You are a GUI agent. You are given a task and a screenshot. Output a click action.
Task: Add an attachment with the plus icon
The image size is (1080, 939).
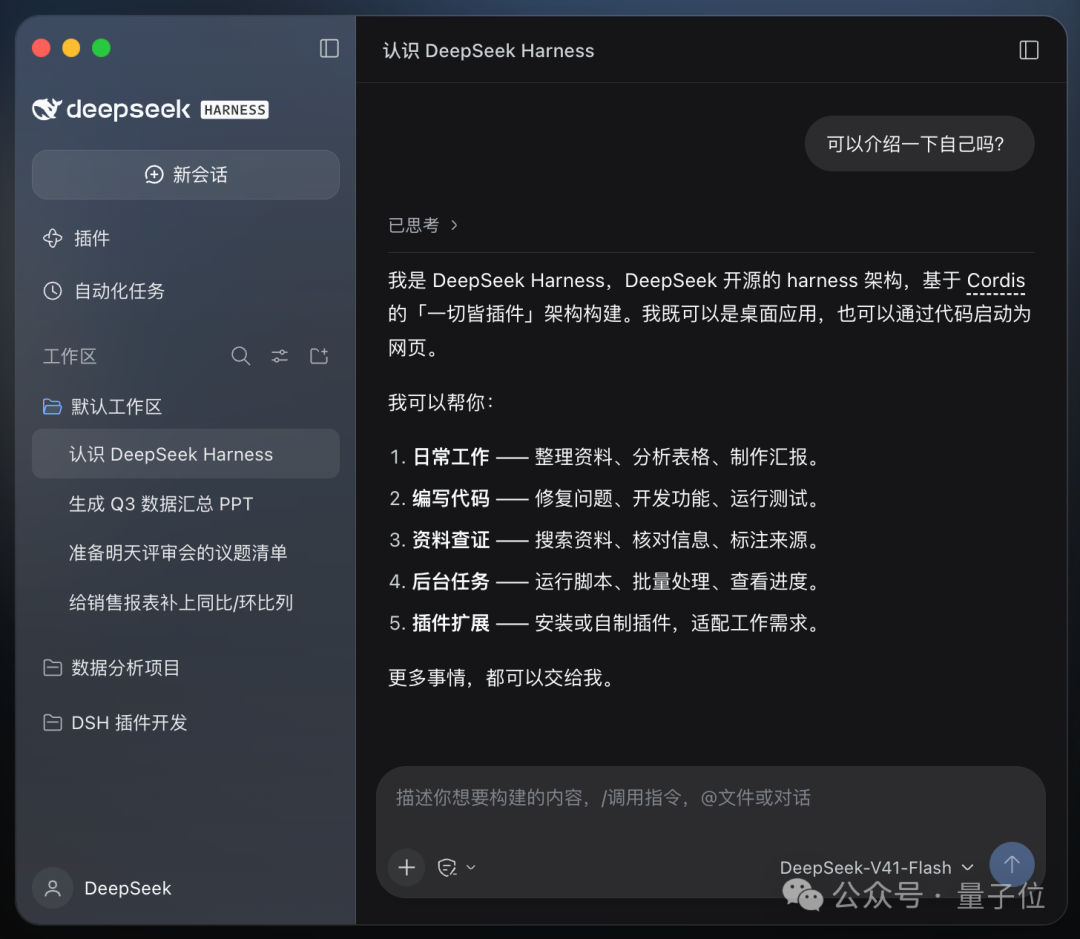[406, 867]
